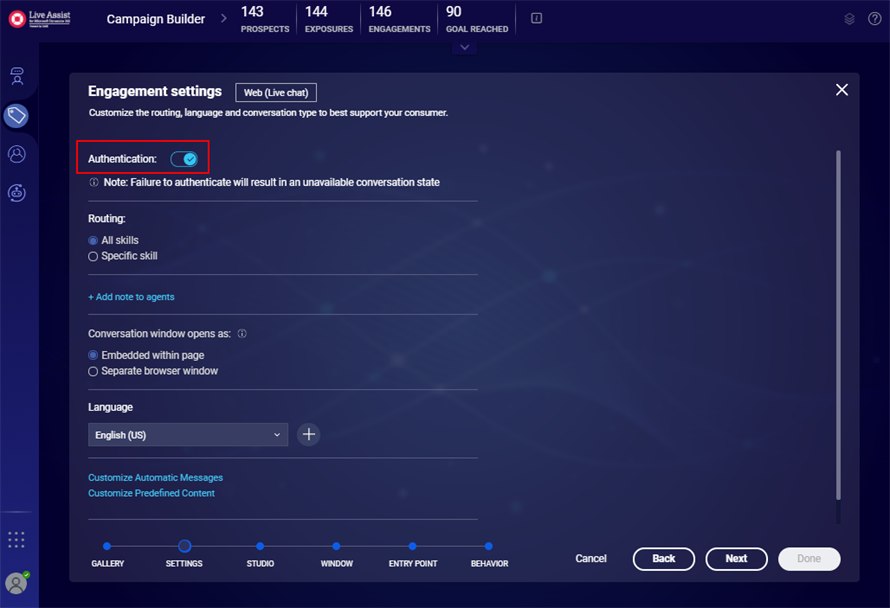Select the Campaigns tag icon in sidebar
890x608 pixels.
[x=16, y=116]
